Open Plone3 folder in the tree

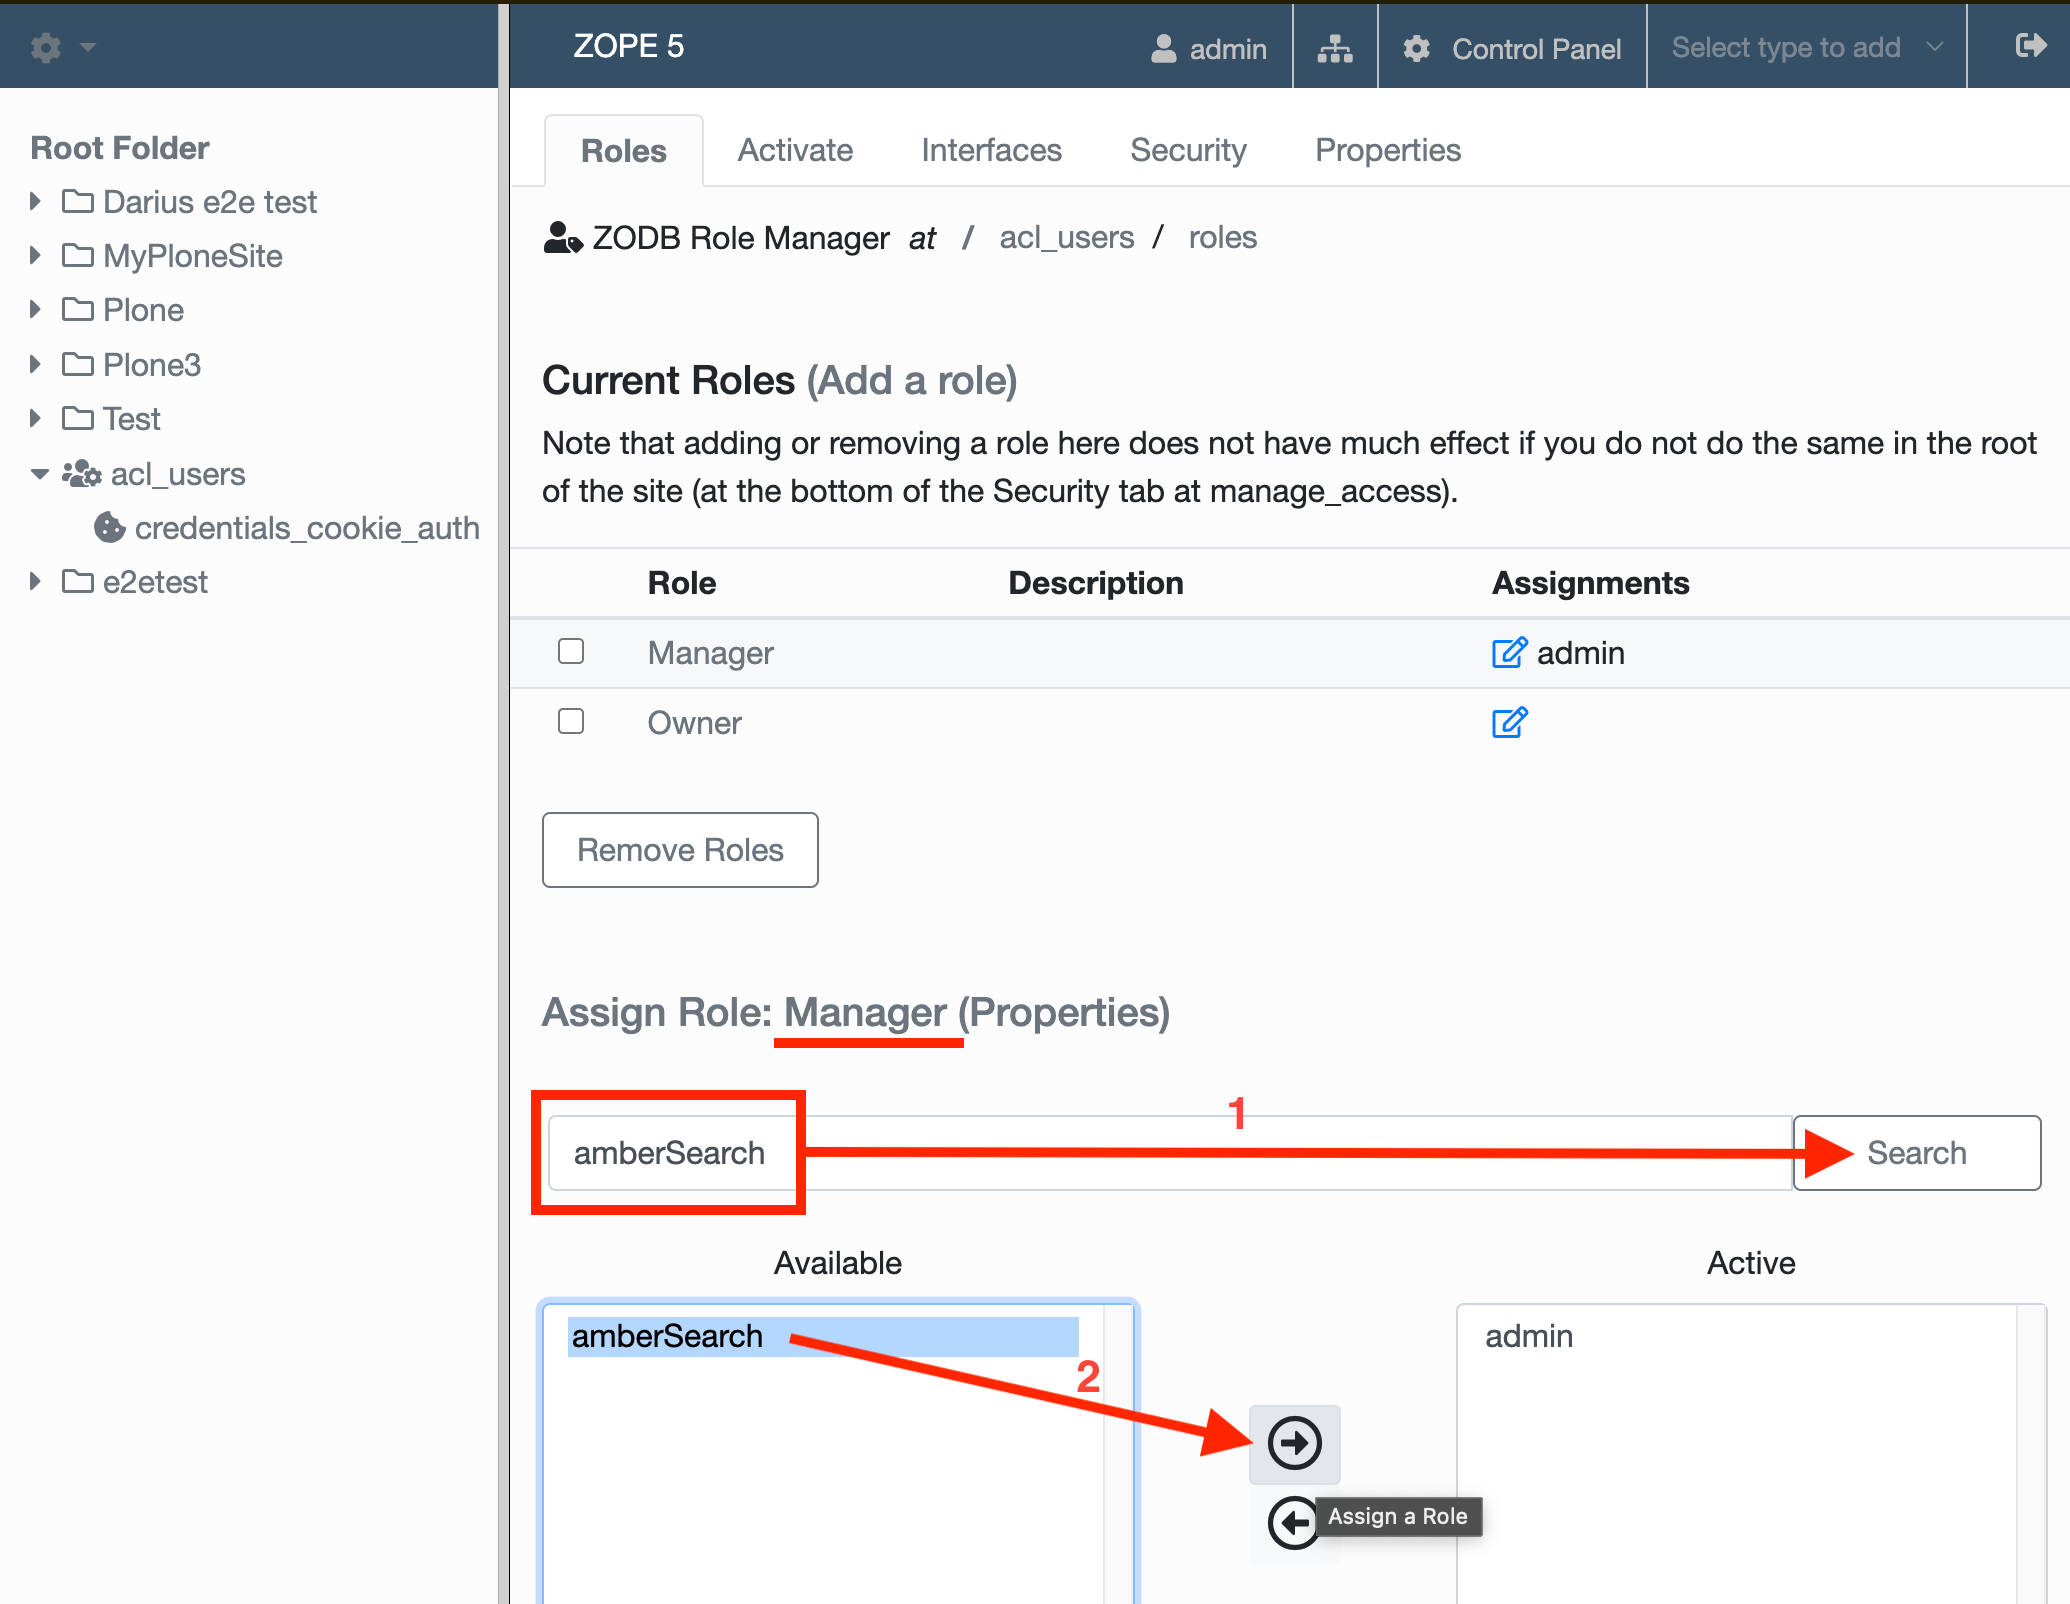(x=152, y=365)
